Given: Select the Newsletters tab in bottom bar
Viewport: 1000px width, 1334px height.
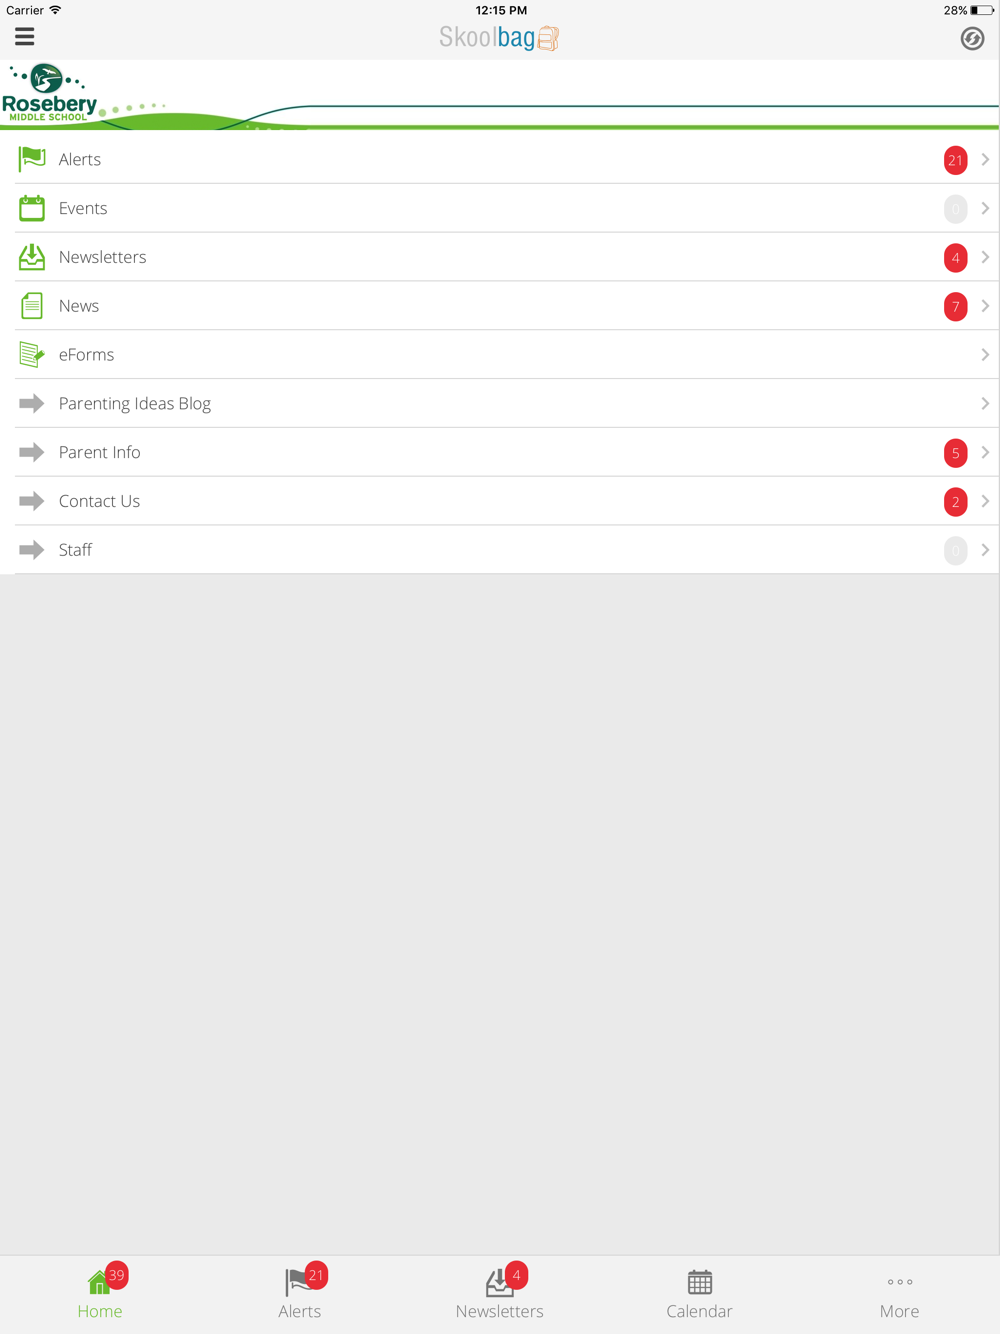Looking at the screenshot, I should pos(500,1295).
